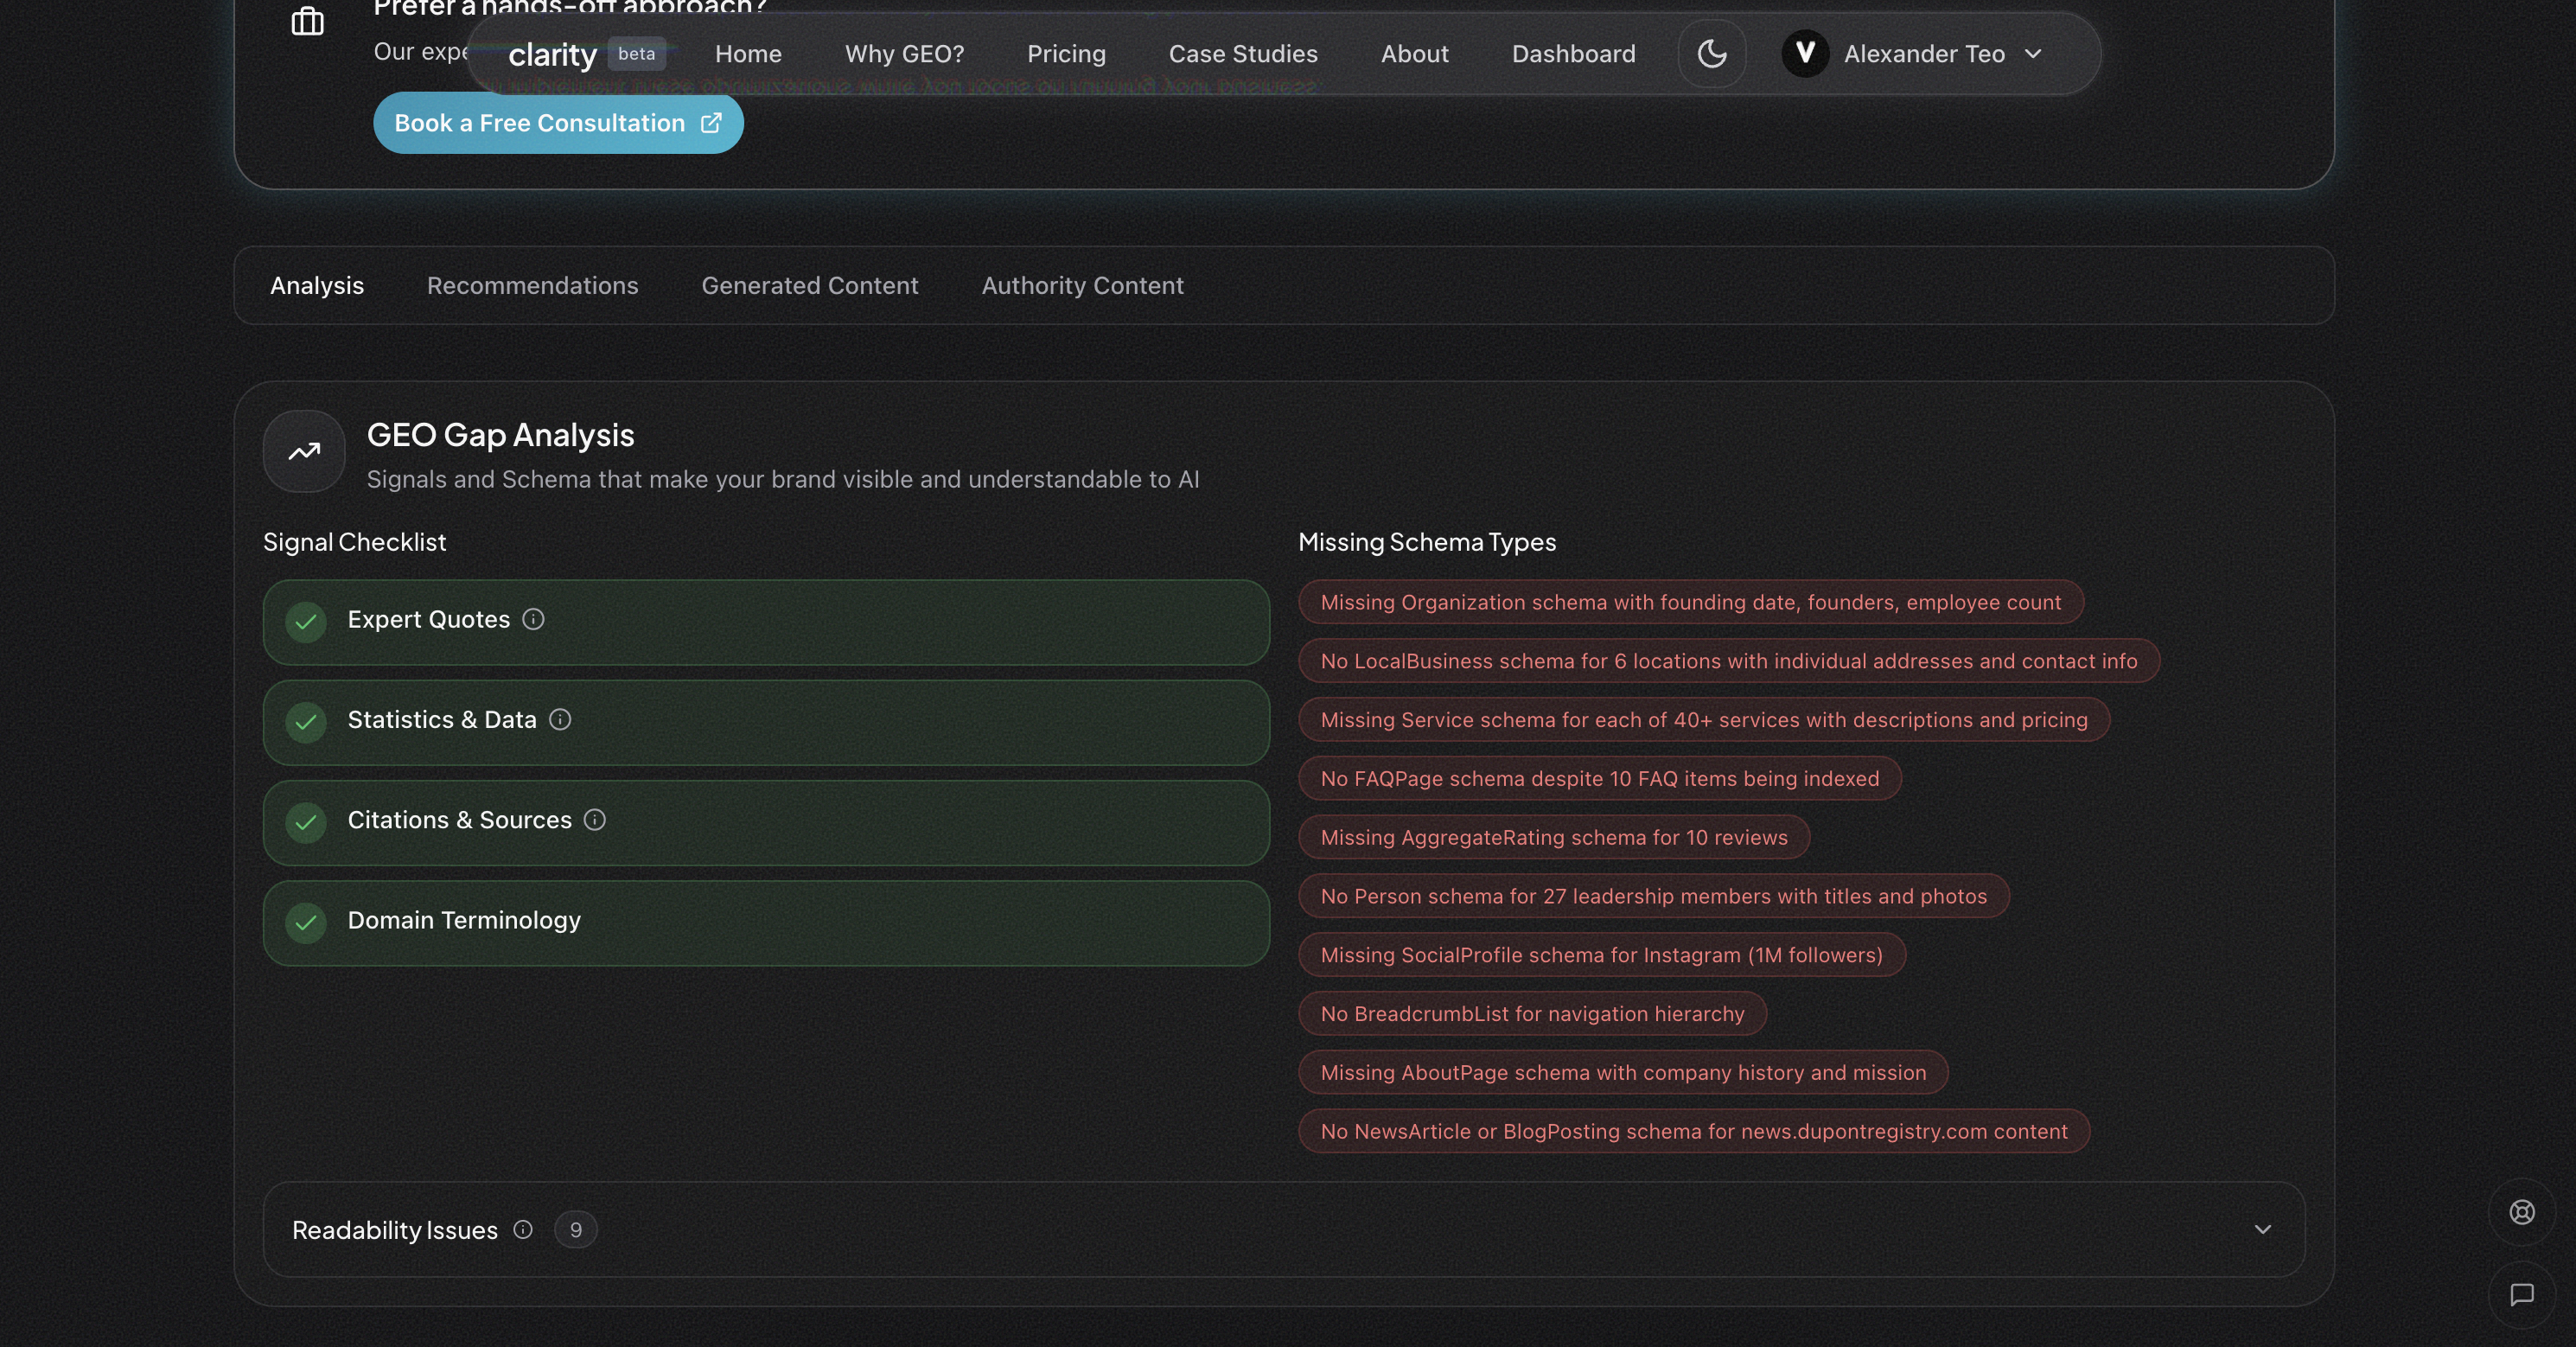Navigate to the Pricing page
The width and height of the screenshot is (2576, 1347).
point(1066,54)
